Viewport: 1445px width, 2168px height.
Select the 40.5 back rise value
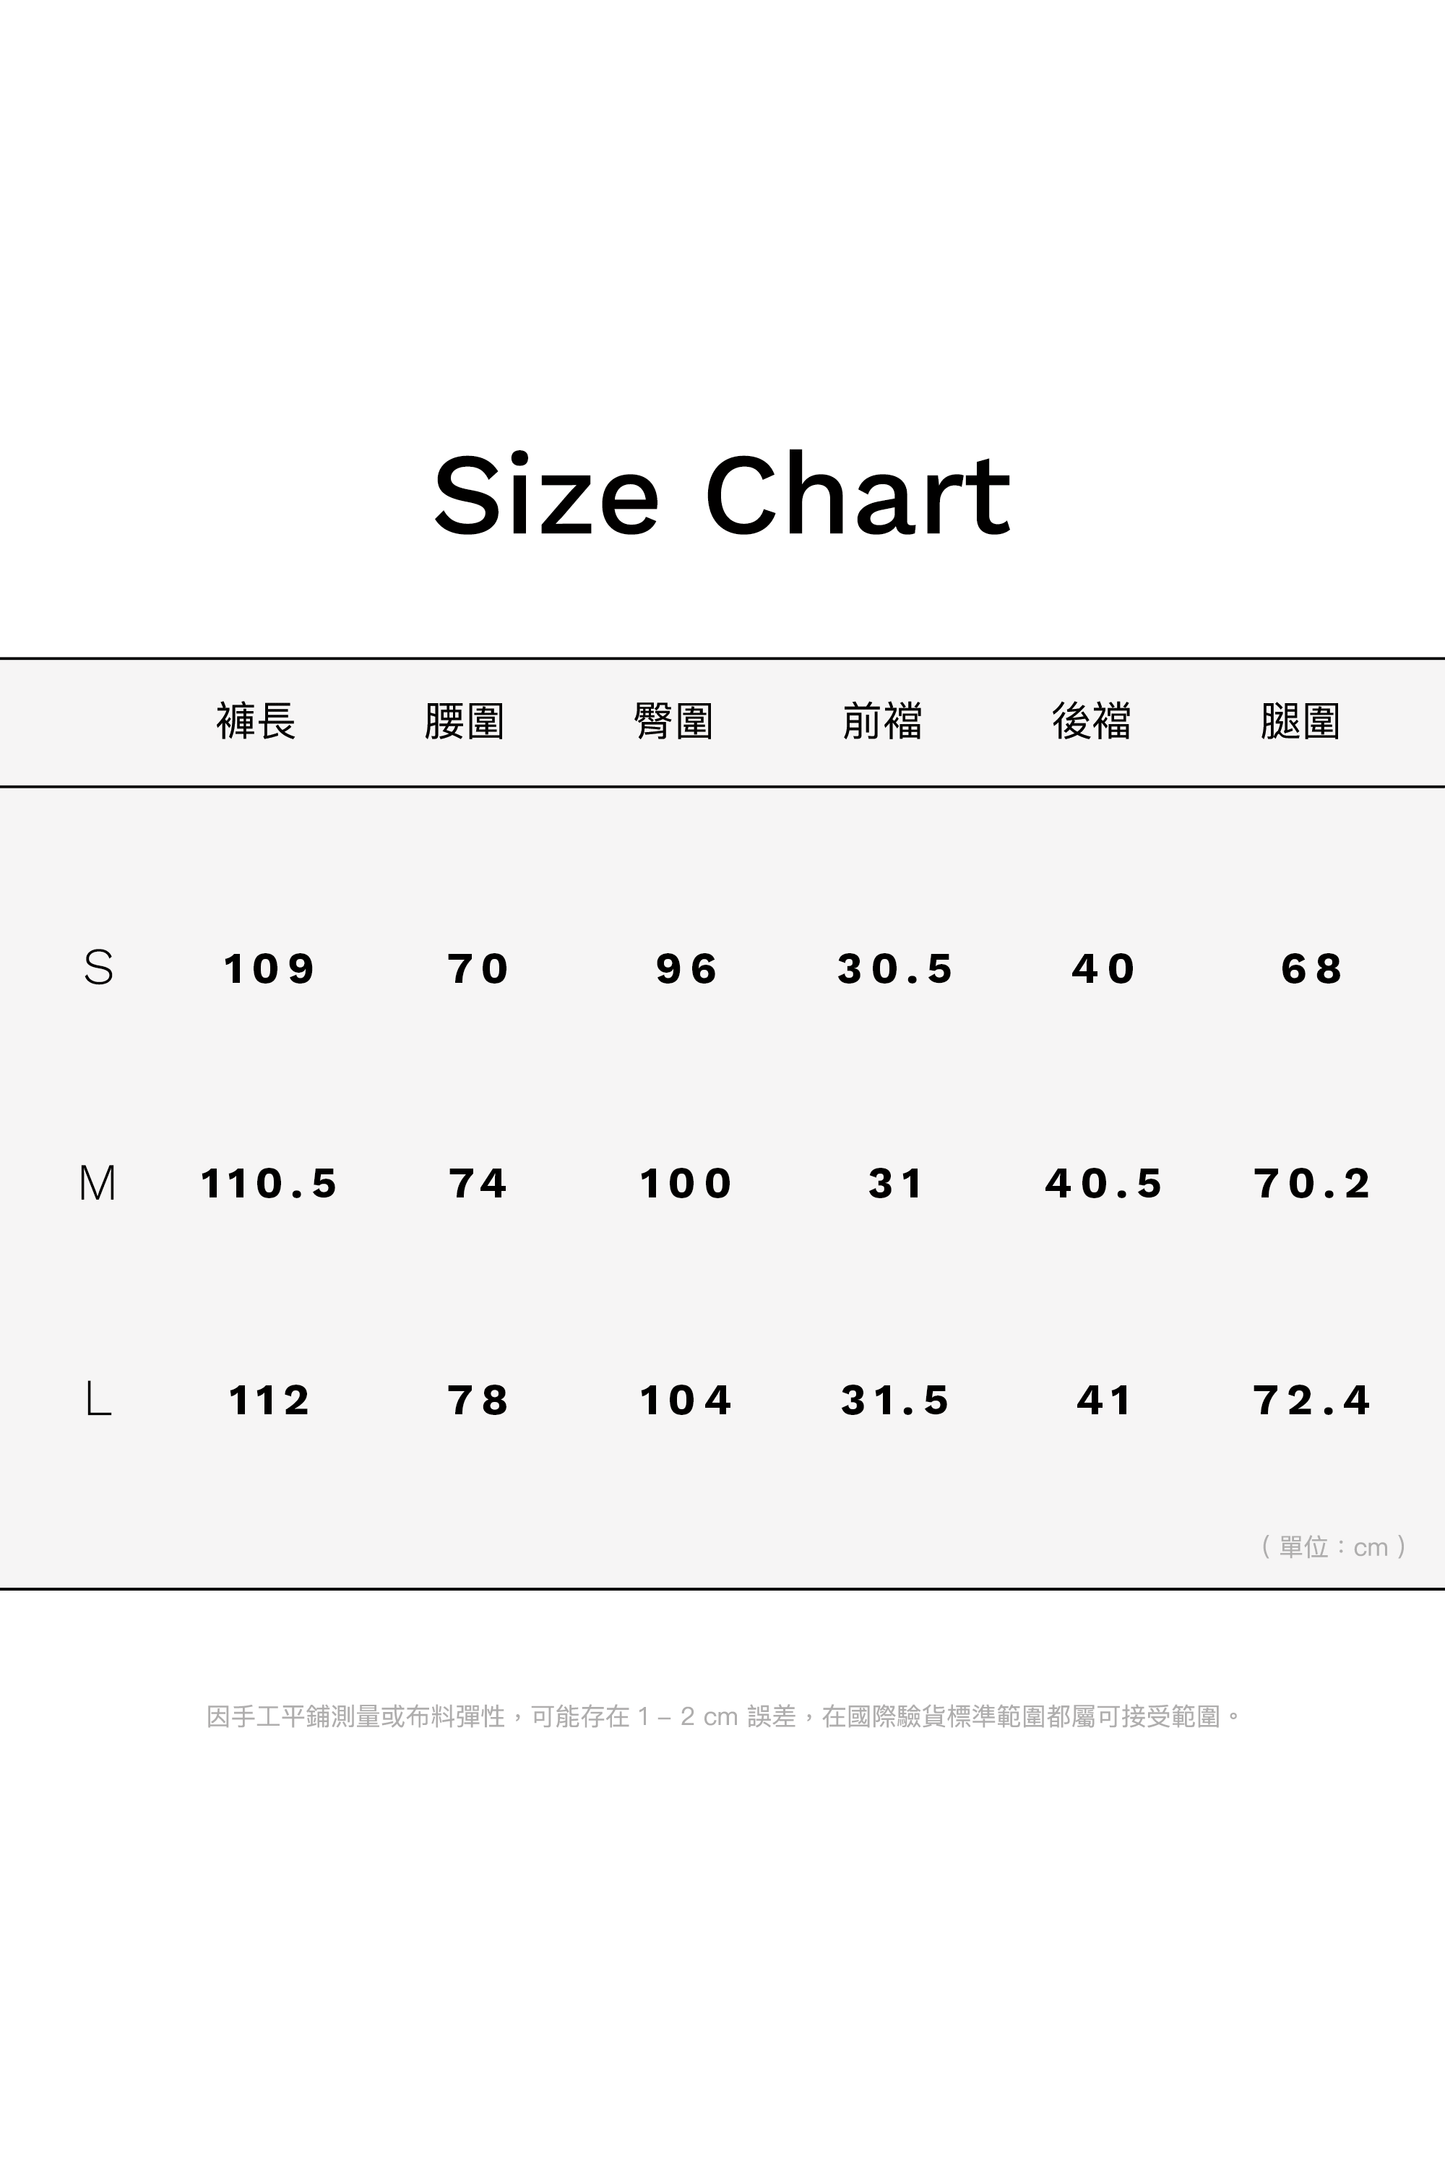pos(1104,1184)
